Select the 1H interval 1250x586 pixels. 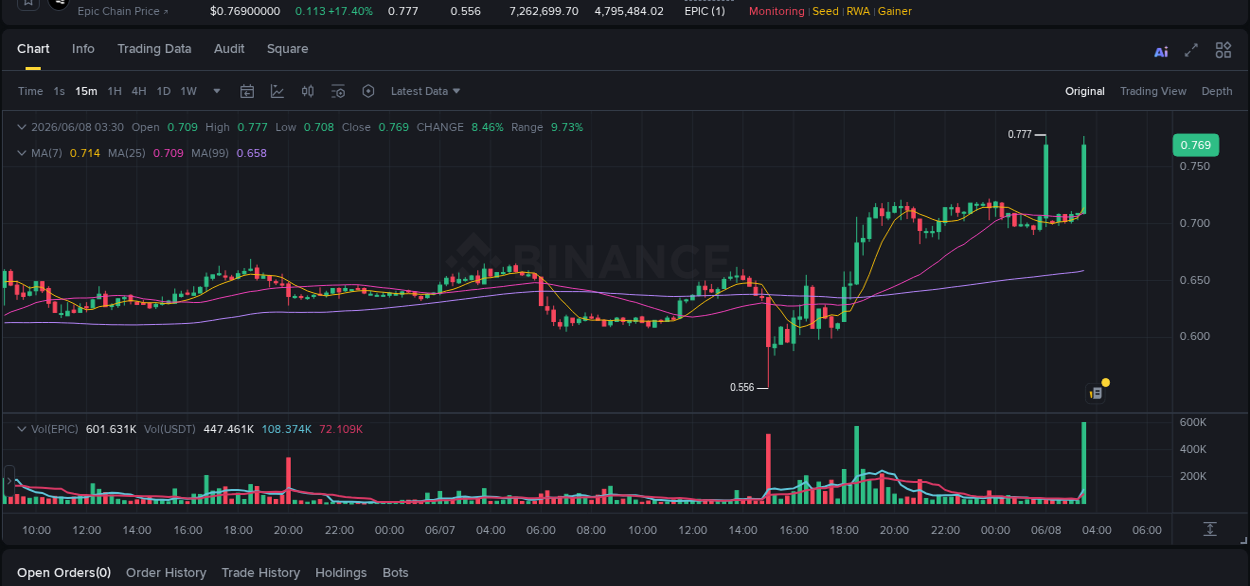click(x=114, y=91)
